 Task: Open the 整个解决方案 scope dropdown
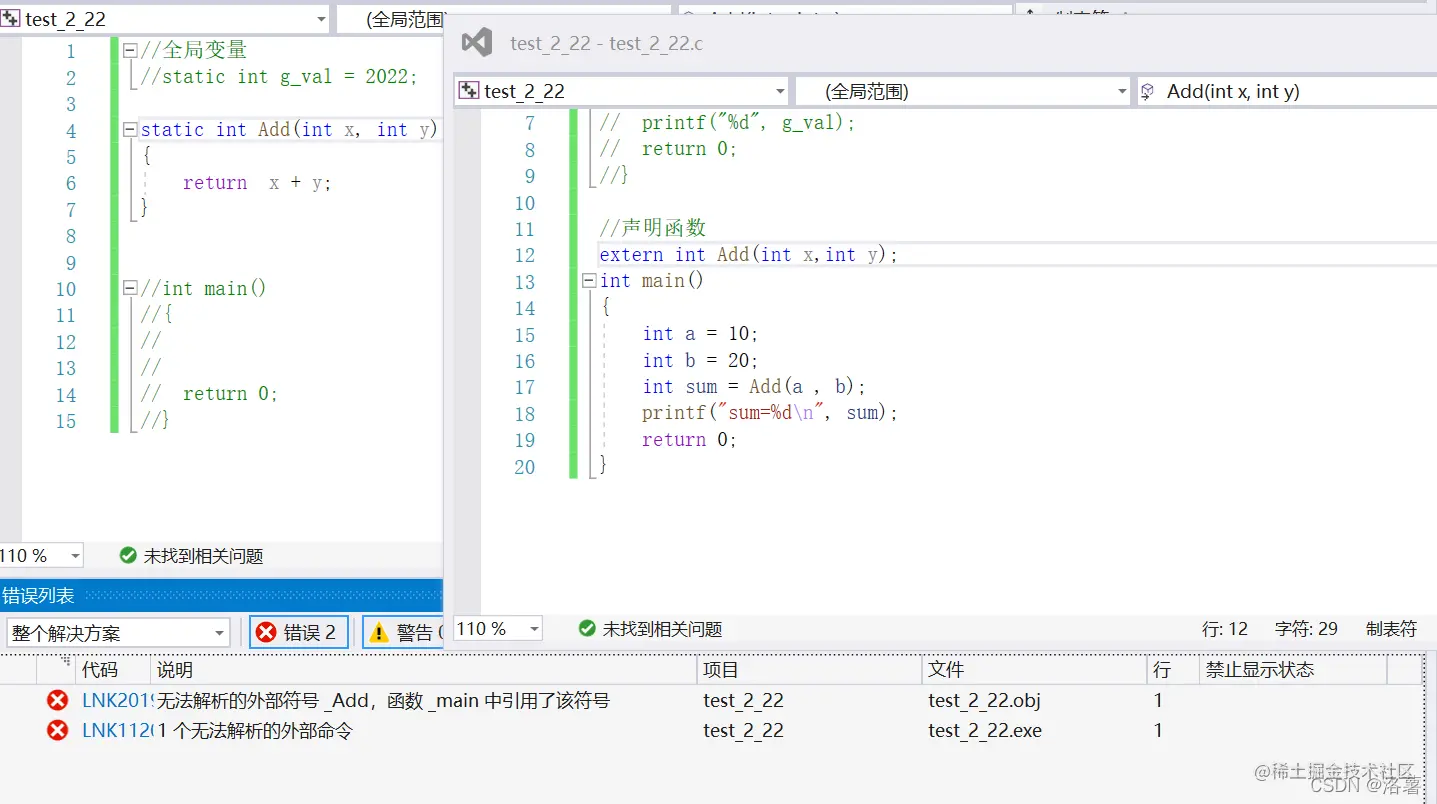click(x=118, y=633)
